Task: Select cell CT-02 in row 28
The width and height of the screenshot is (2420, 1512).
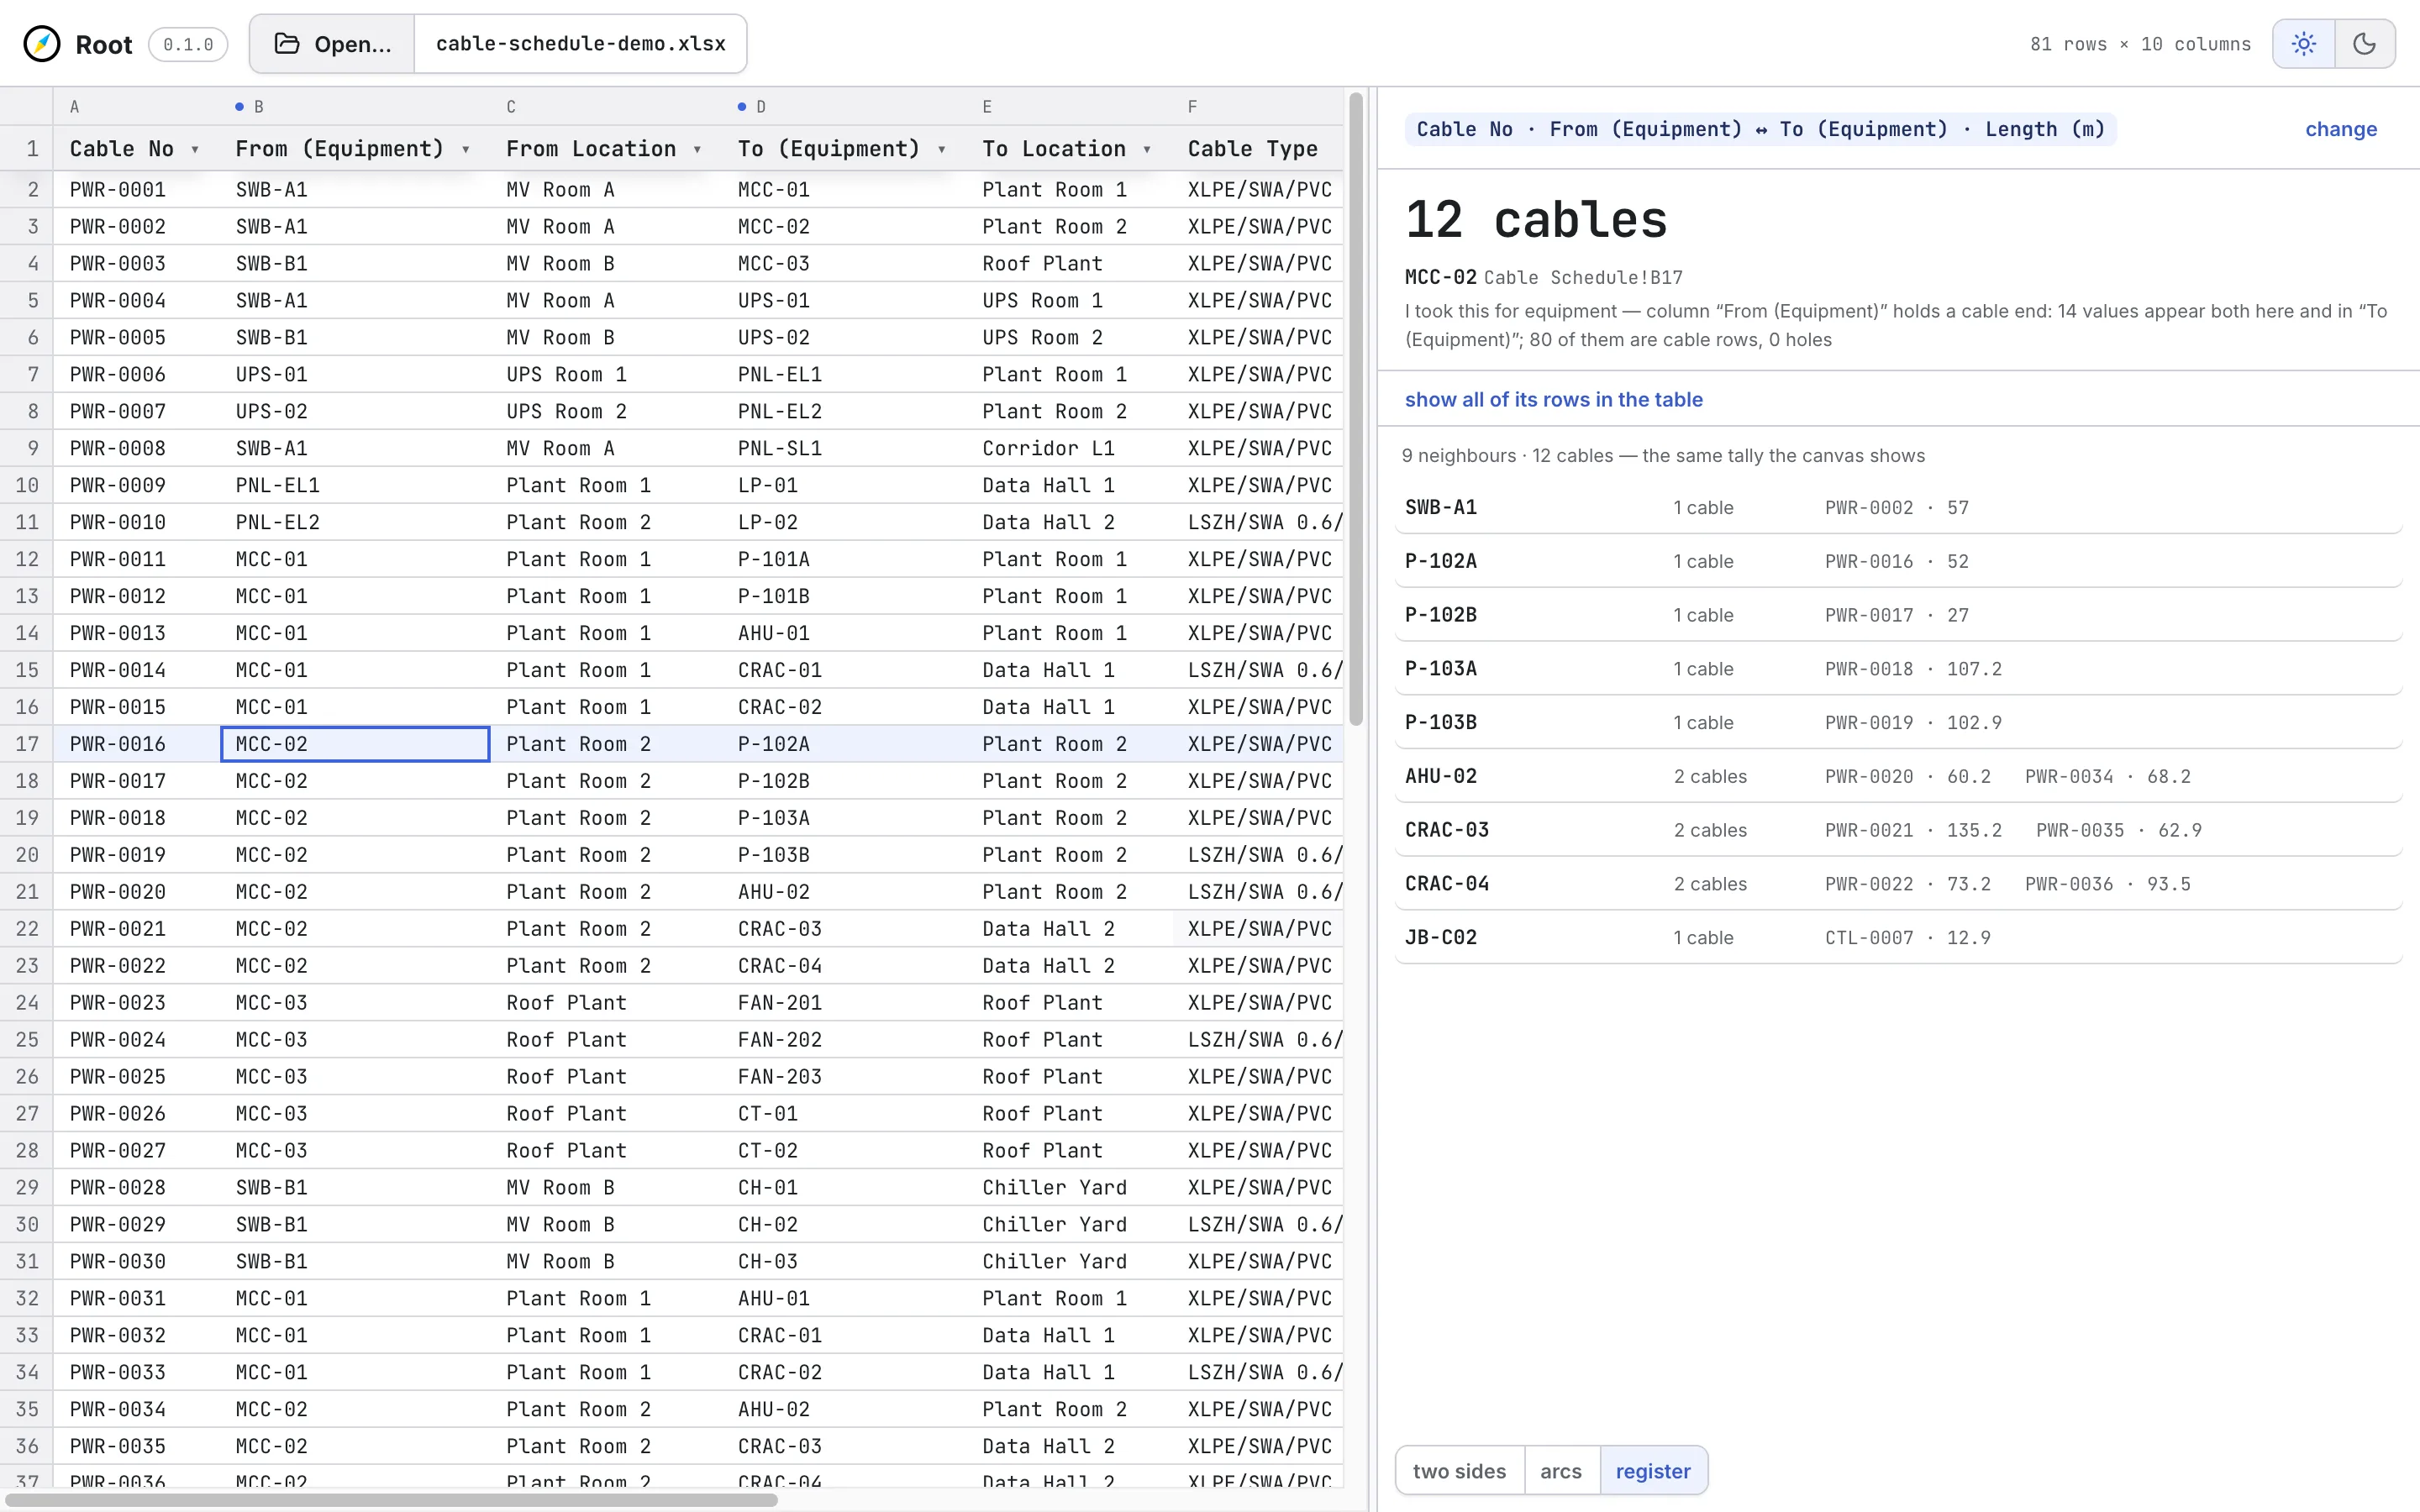Action: coord(844,1150)
